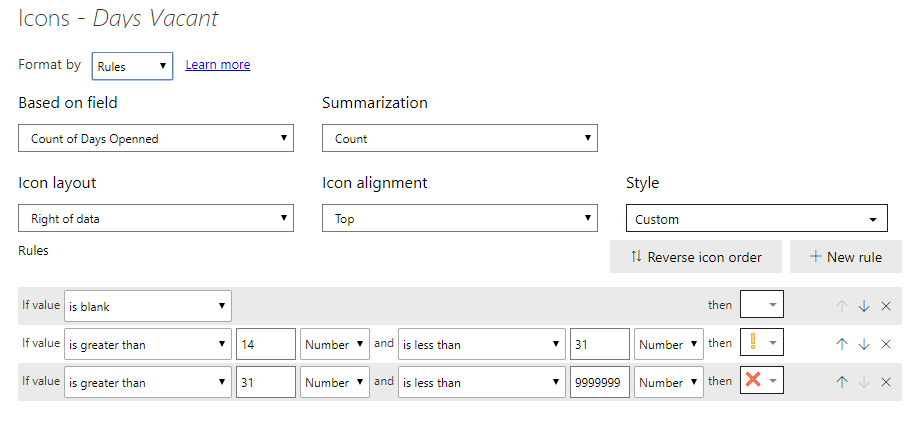The height and width of the screenshot is (425, 910).
Task: Move the 14 to 31 rule up
Action: (x=842, y=344)
